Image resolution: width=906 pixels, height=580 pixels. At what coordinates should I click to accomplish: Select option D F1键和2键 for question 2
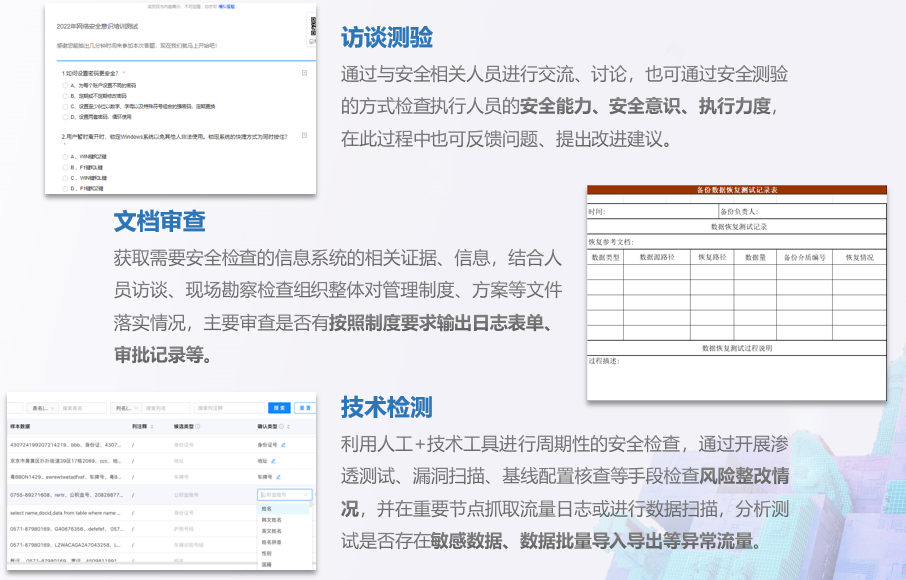pyautogui.click(x=64, y=189)
